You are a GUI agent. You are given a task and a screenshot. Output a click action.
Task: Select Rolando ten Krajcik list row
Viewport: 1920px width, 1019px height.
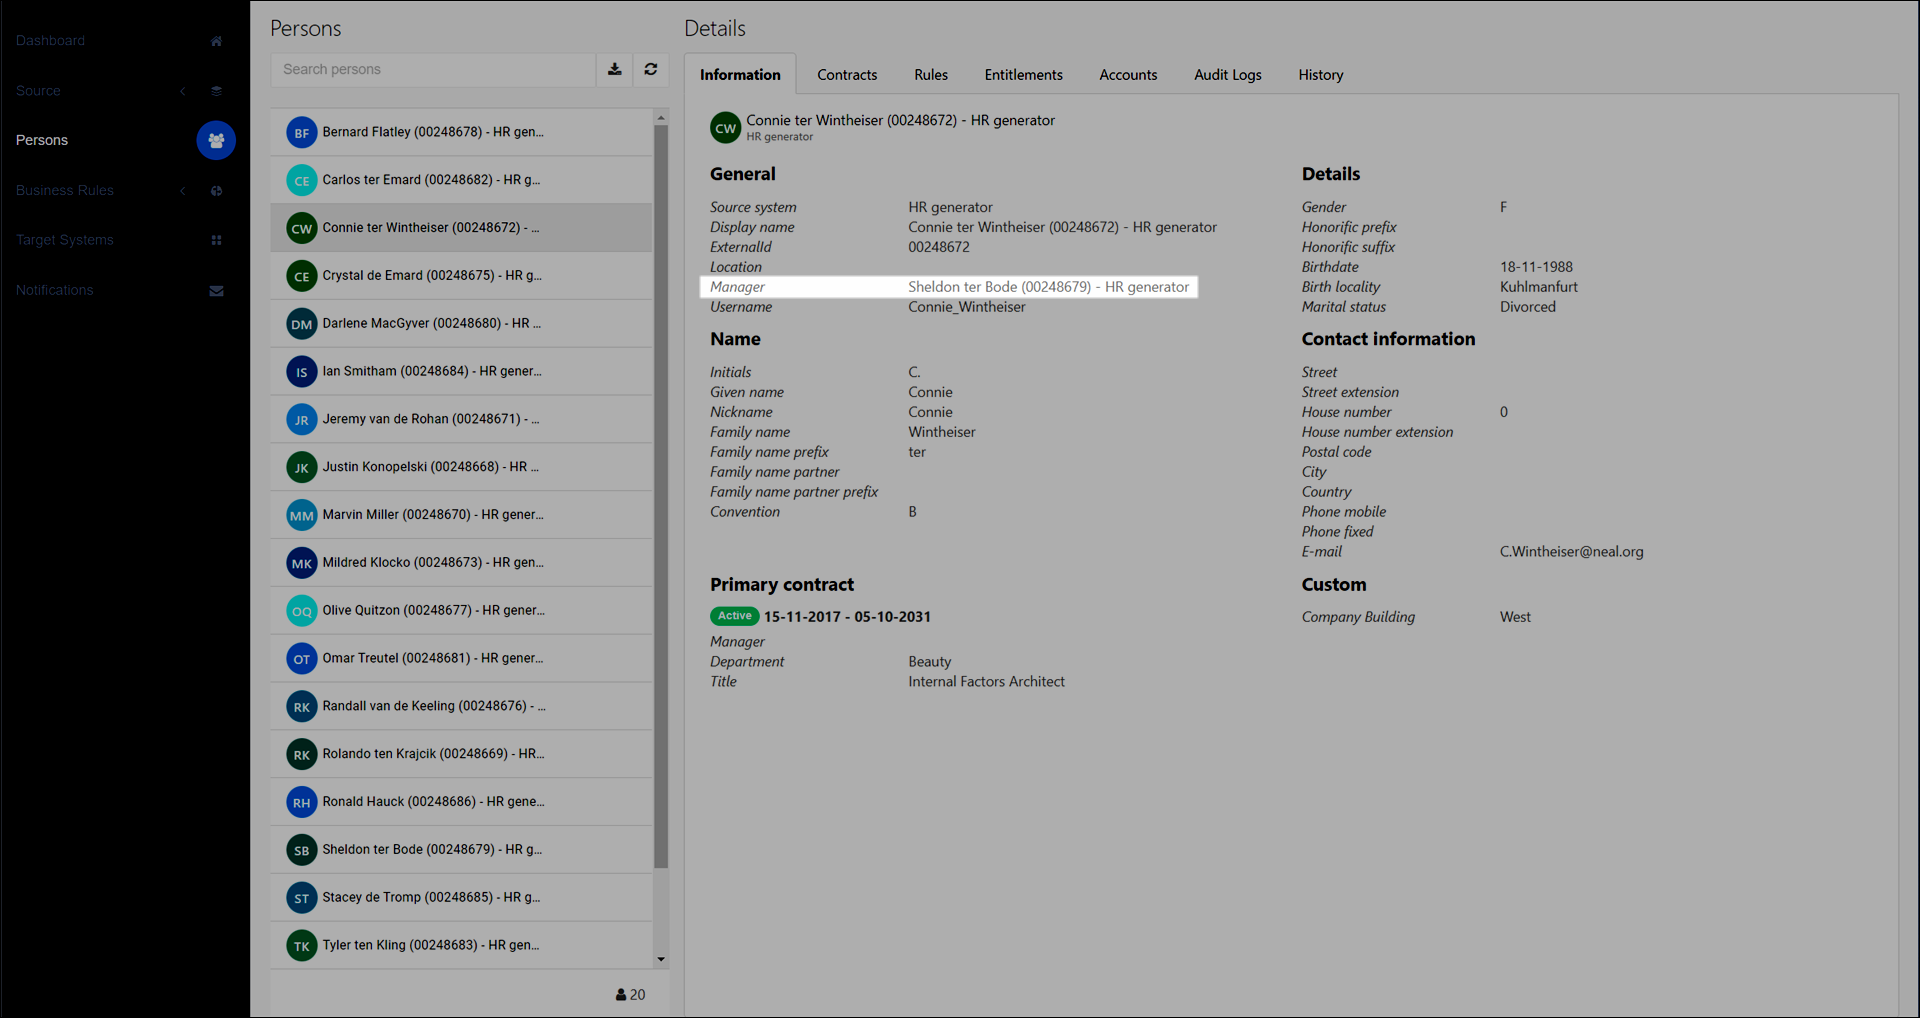tap(462, 754)
